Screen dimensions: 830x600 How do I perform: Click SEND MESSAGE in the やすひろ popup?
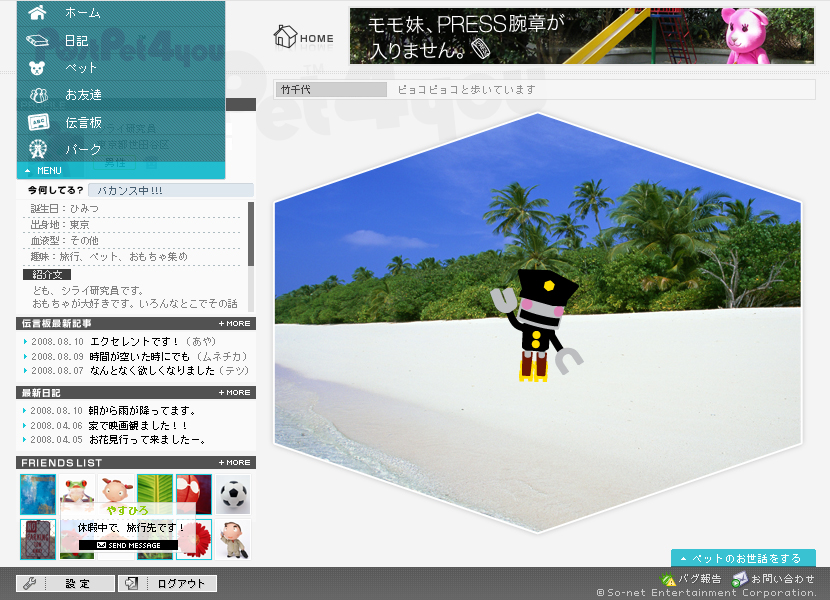129,545
